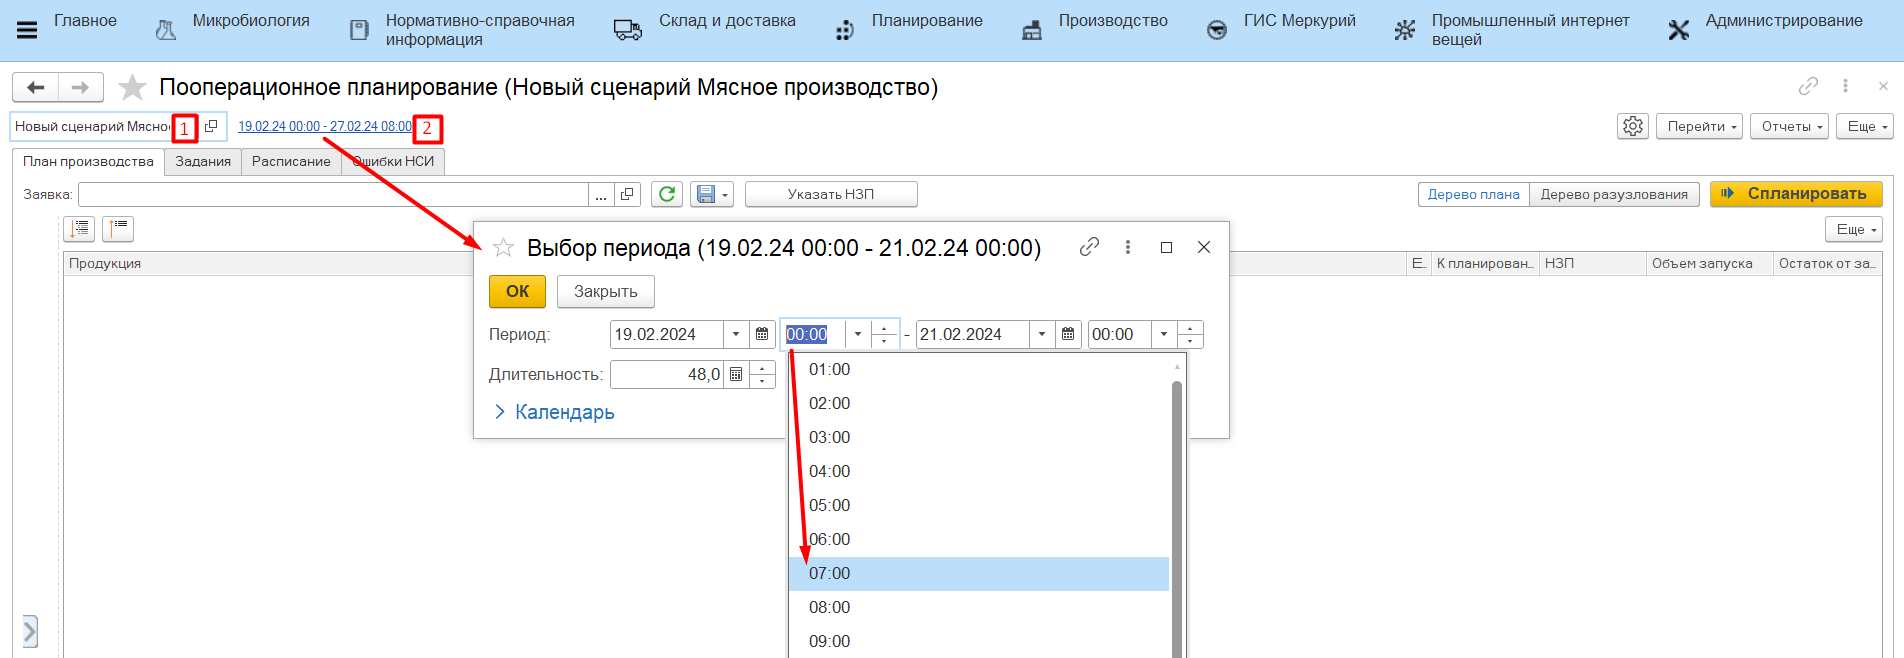The height and width of the screenshot is (658, 1904).
Task: Click the settings gear icon near Перейти
Action: 1632,126
